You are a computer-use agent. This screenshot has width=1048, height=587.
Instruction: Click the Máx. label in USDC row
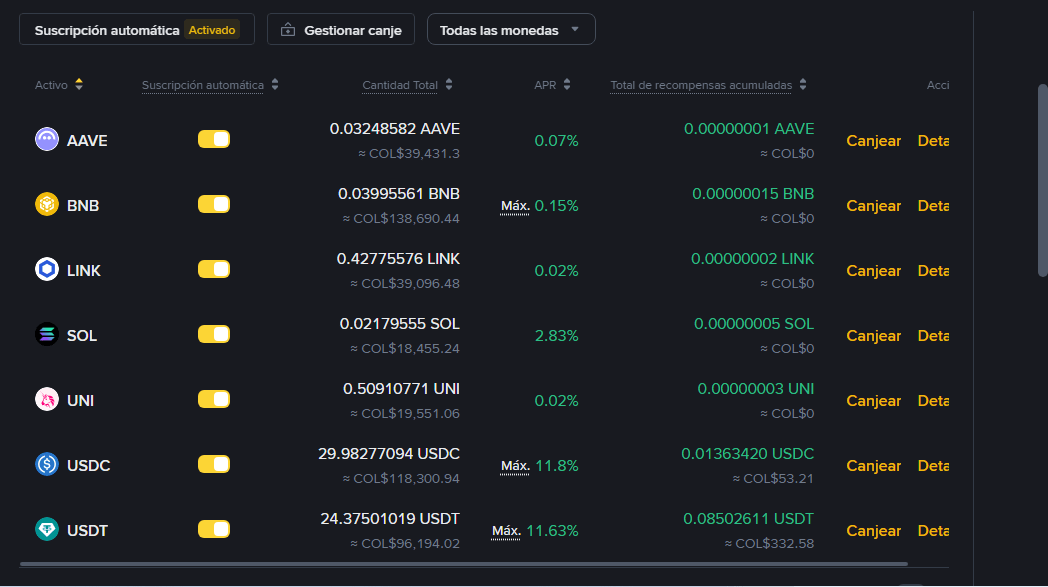click(515, 466)
